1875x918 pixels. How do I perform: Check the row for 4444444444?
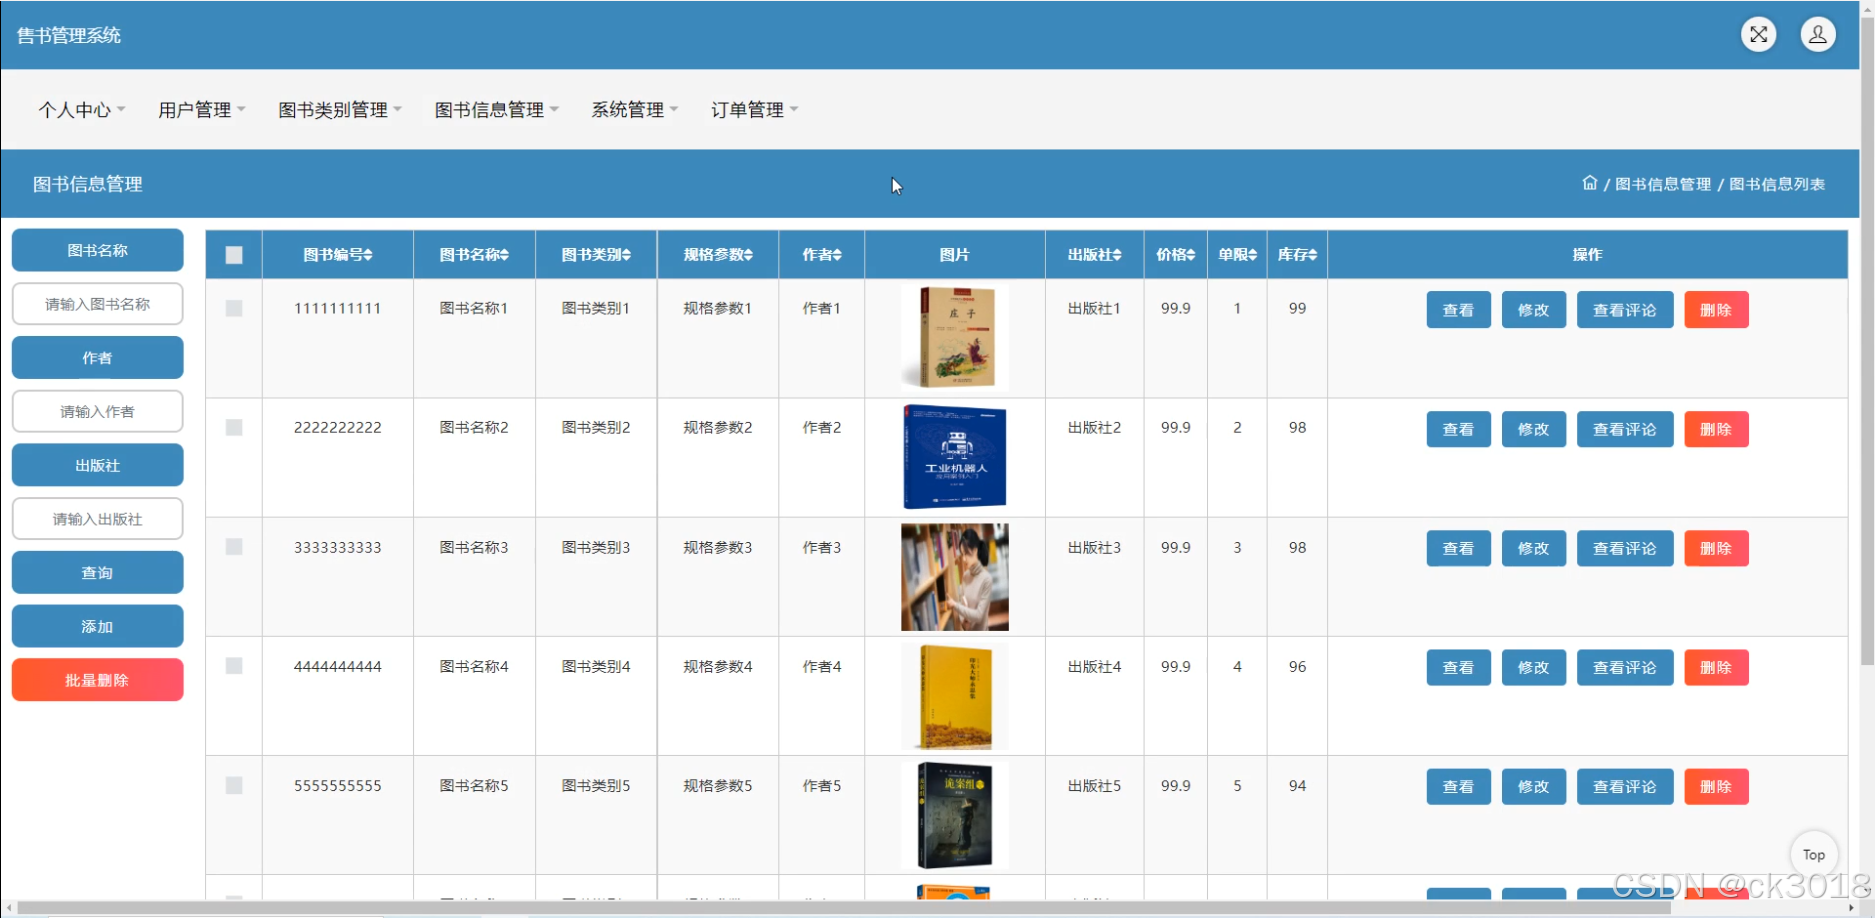pyautogui.click(x=234, y=665)
